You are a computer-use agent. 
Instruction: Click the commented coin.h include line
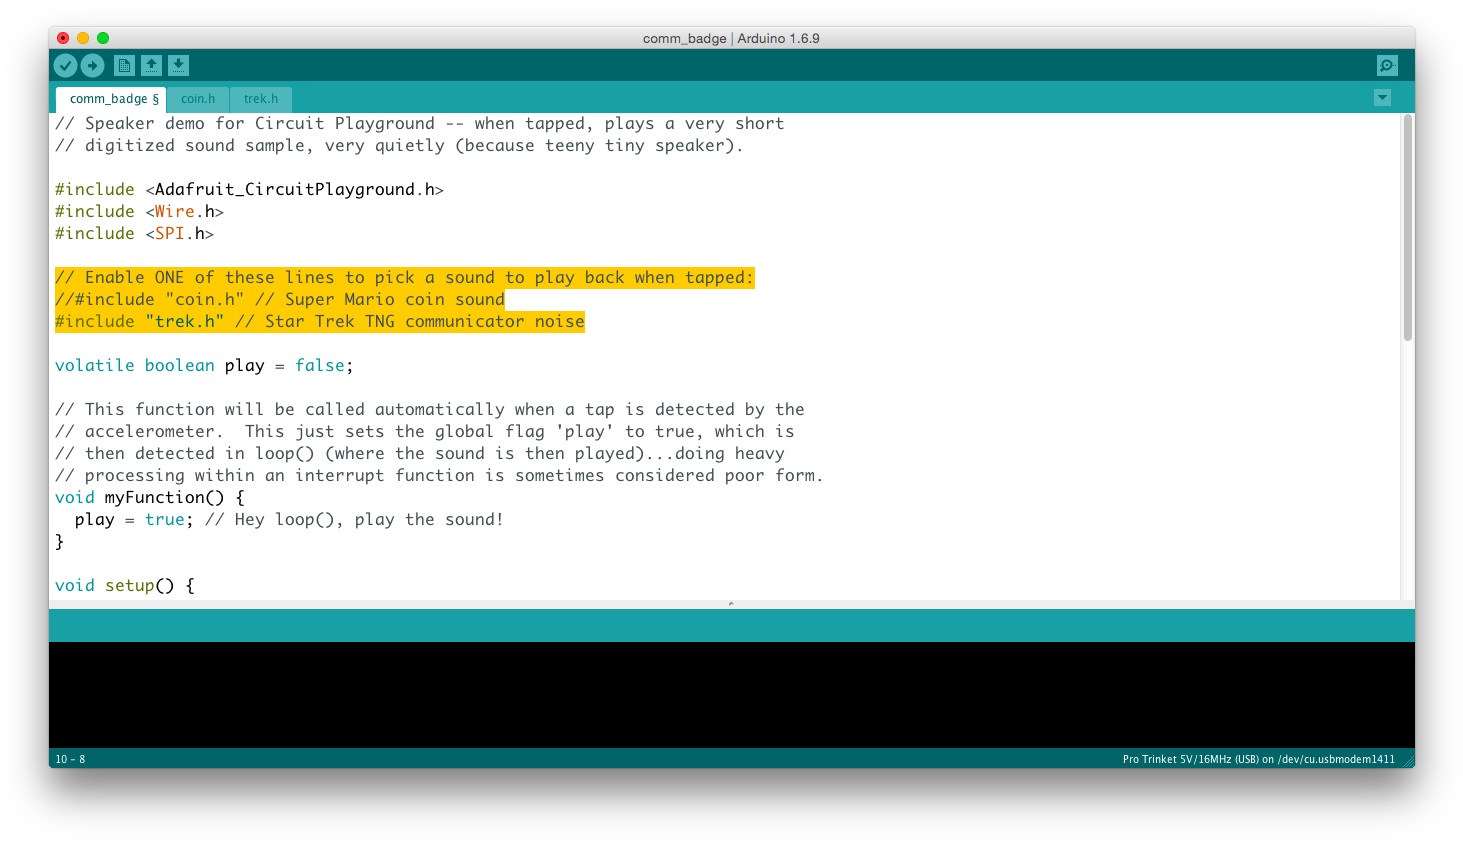[279, 299]
